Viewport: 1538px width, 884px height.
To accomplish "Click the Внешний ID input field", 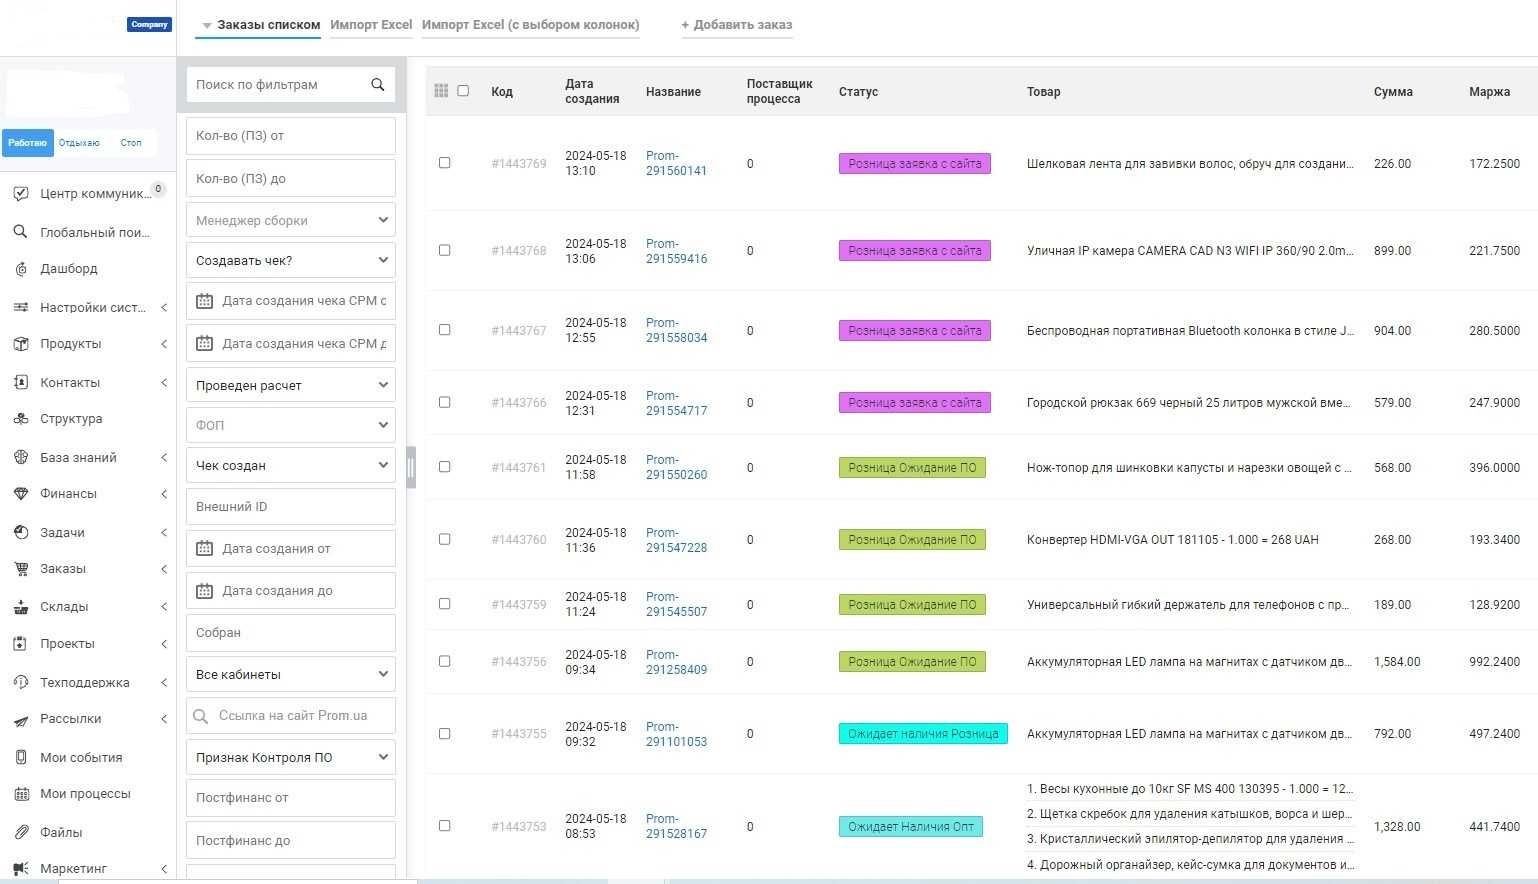I will 291,506.
